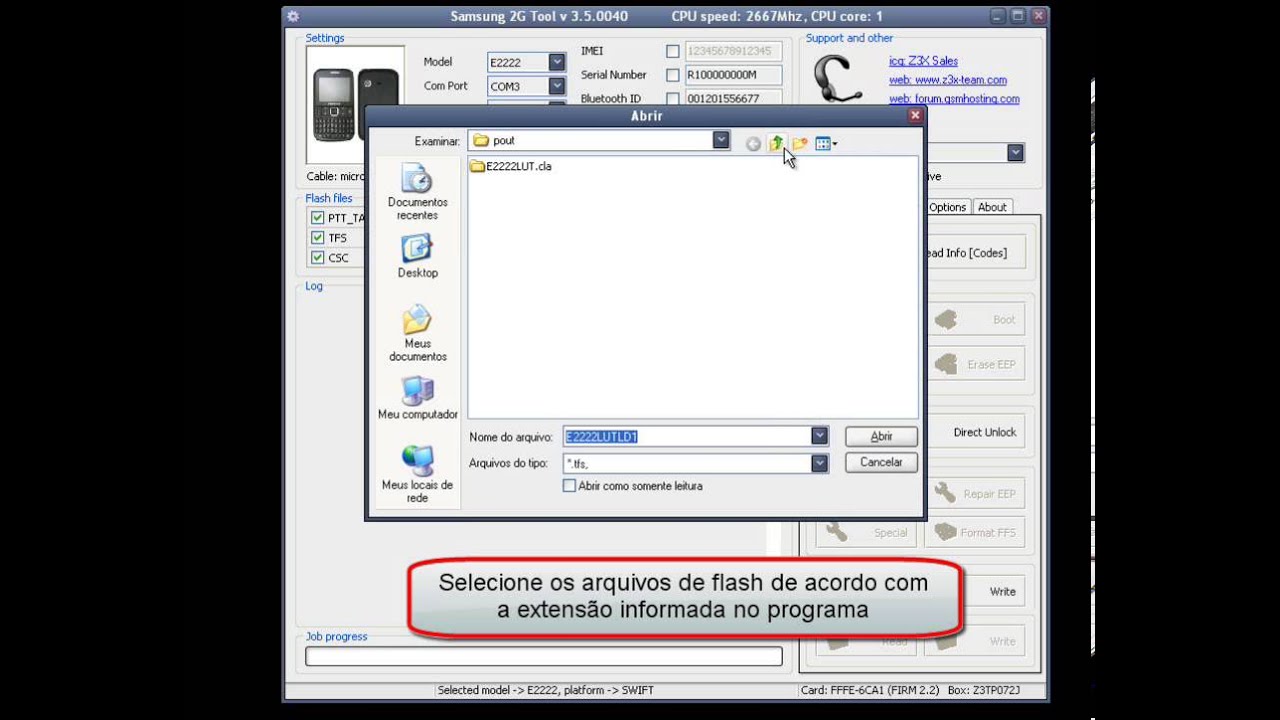The image size is (1280, 720).
Task: Expand the Model dropdown
Action: (557, 62)
